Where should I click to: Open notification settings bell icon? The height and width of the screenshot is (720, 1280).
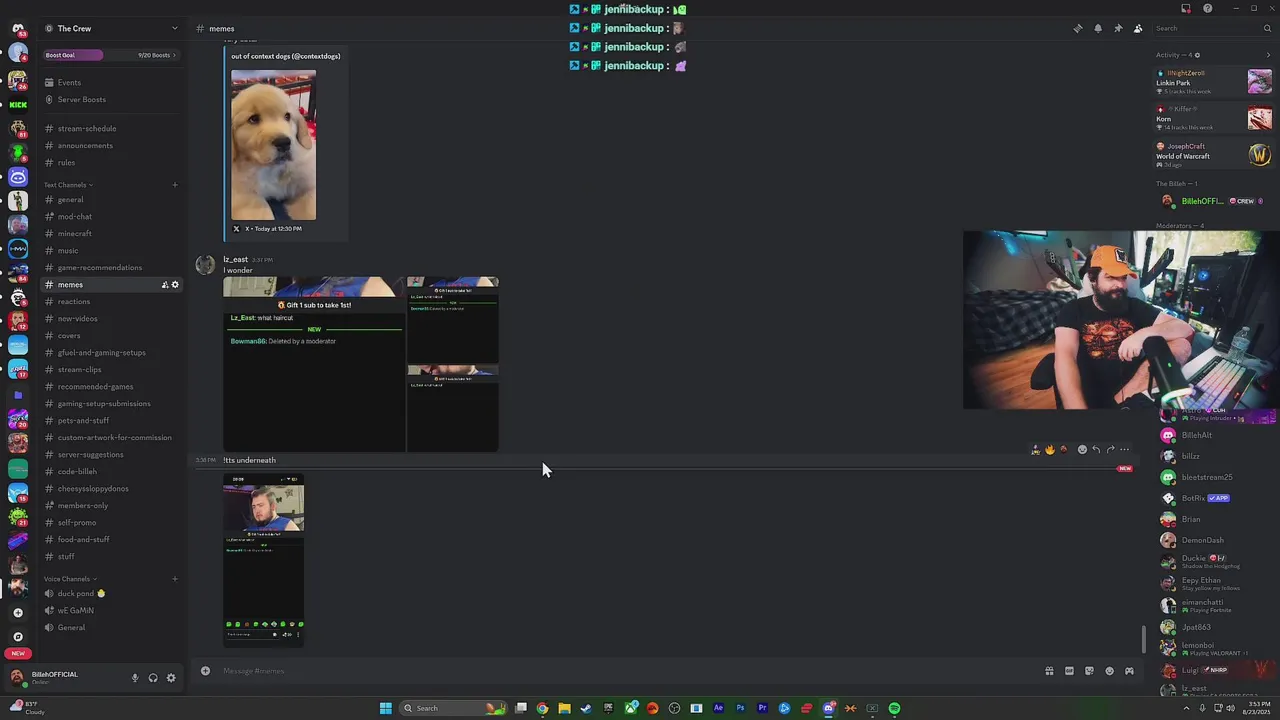pyautogui.click(x=1098, y=28)
